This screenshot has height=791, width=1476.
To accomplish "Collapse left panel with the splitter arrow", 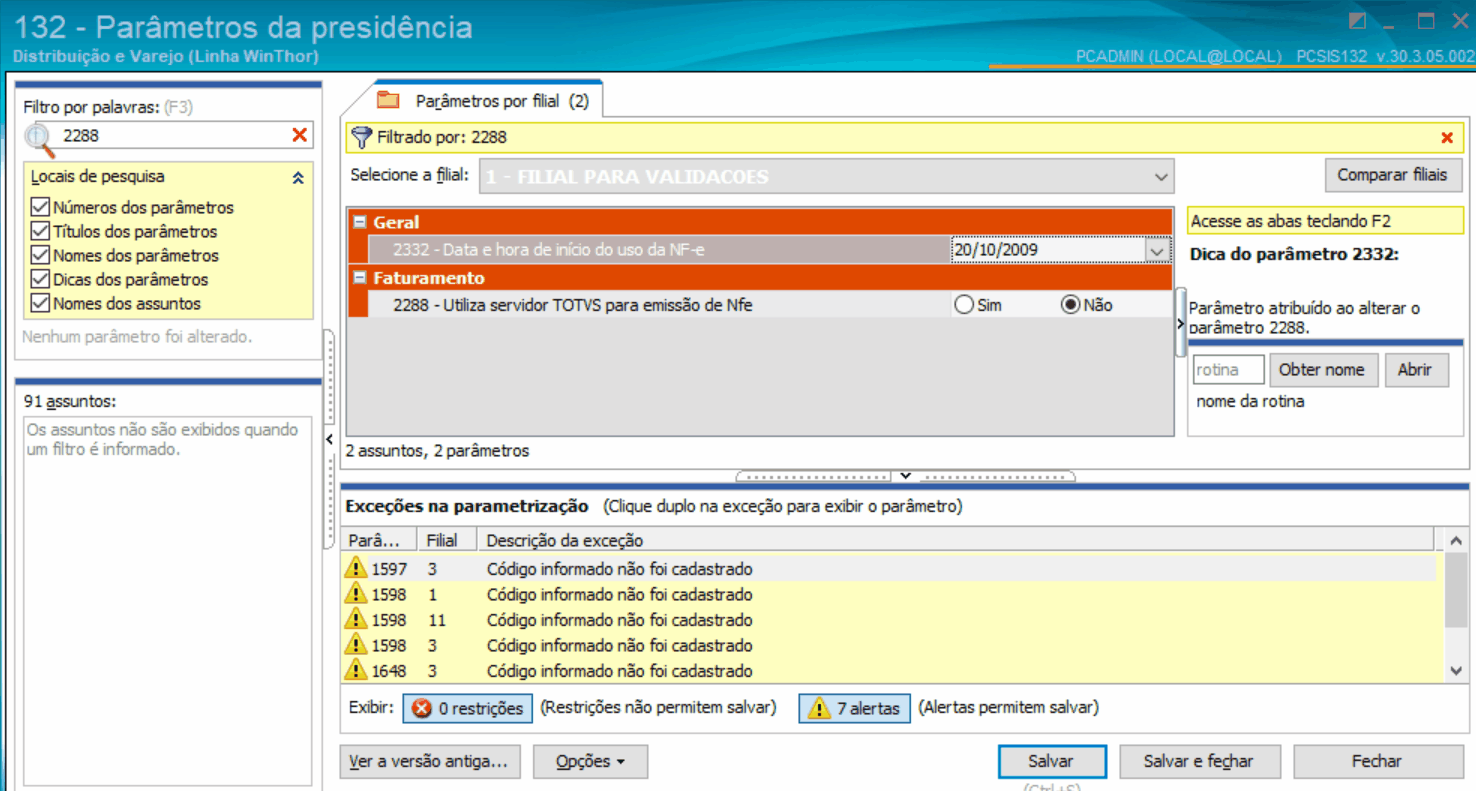I will pyautogui.click(x=330, y=439).
